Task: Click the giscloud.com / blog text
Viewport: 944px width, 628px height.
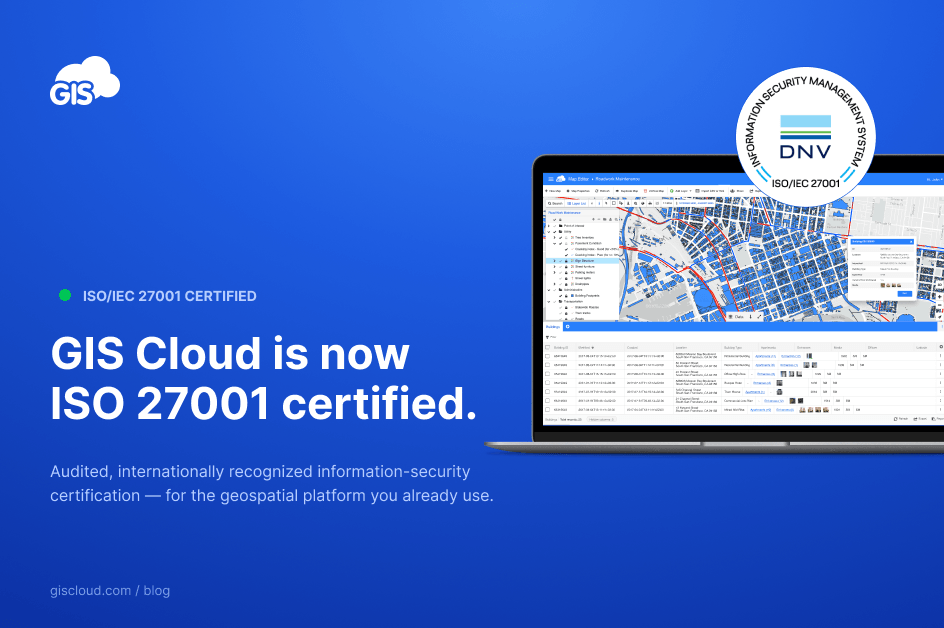Action: click(x=110, y=591)
